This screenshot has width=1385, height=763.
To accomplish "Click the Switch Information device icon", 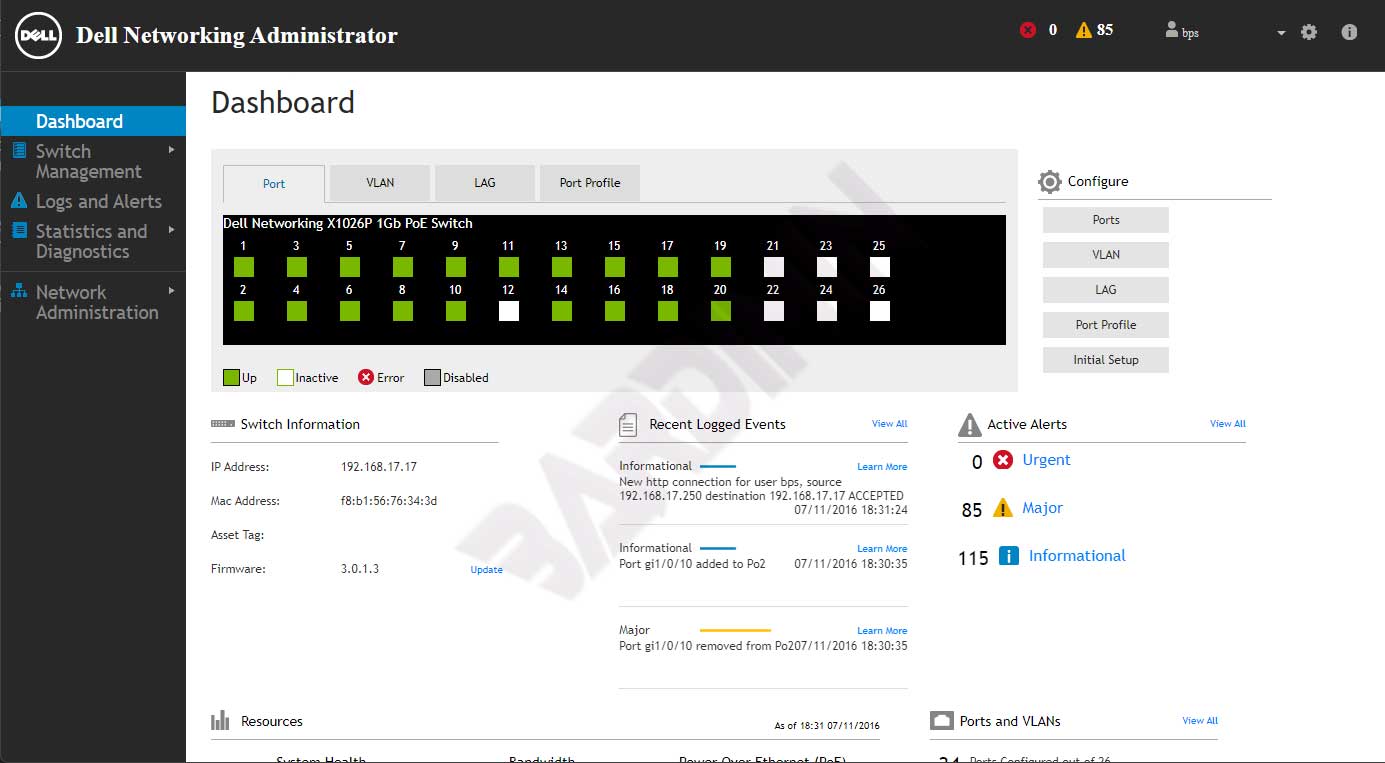I will pos(223,424).
